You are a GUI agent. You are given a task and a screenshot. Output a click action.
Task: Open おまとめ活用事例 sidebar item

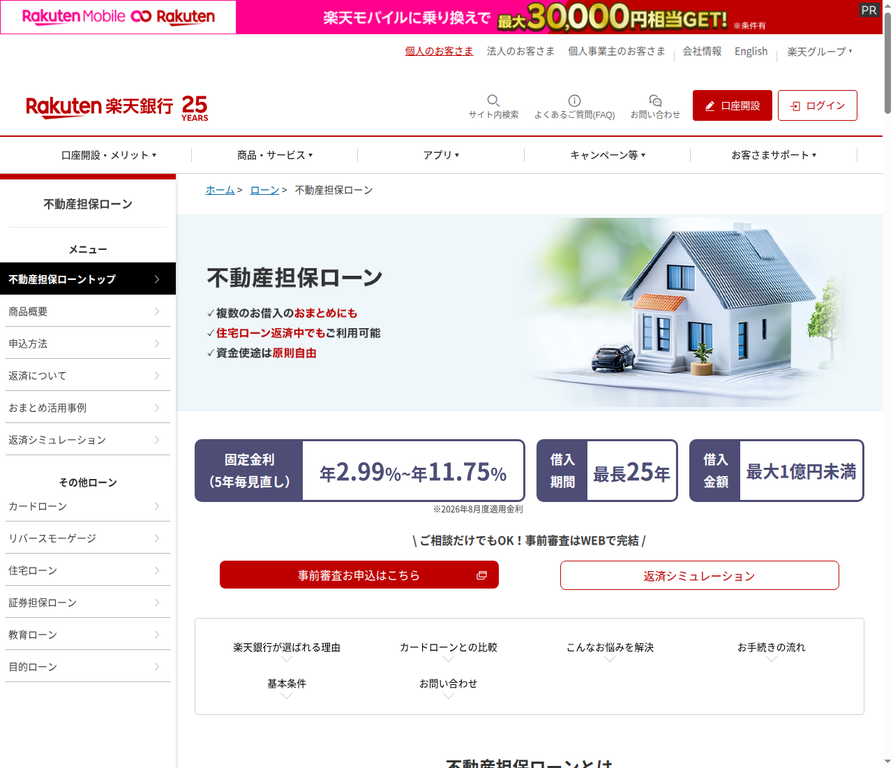[x=88, y=408]
